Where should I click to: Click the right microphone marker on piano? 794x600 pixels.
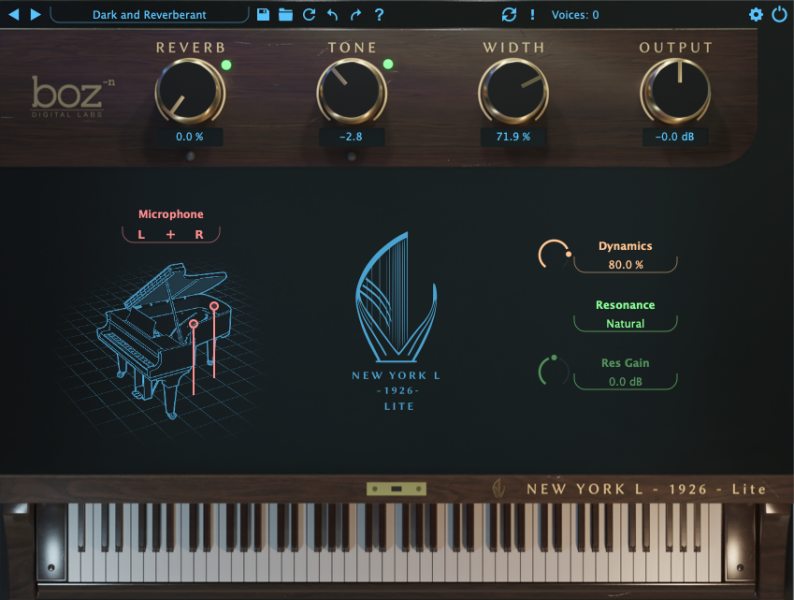pos(214,306)
